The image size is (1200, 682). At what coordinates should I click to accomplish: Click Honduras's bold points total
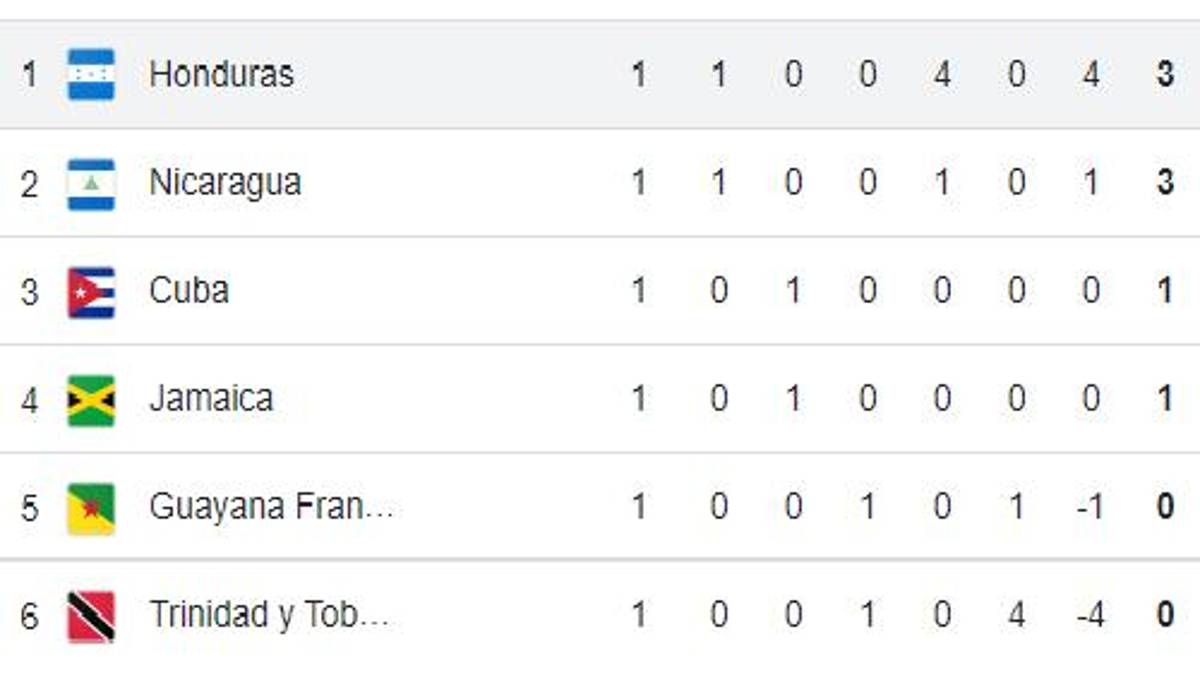point(1165,75)
